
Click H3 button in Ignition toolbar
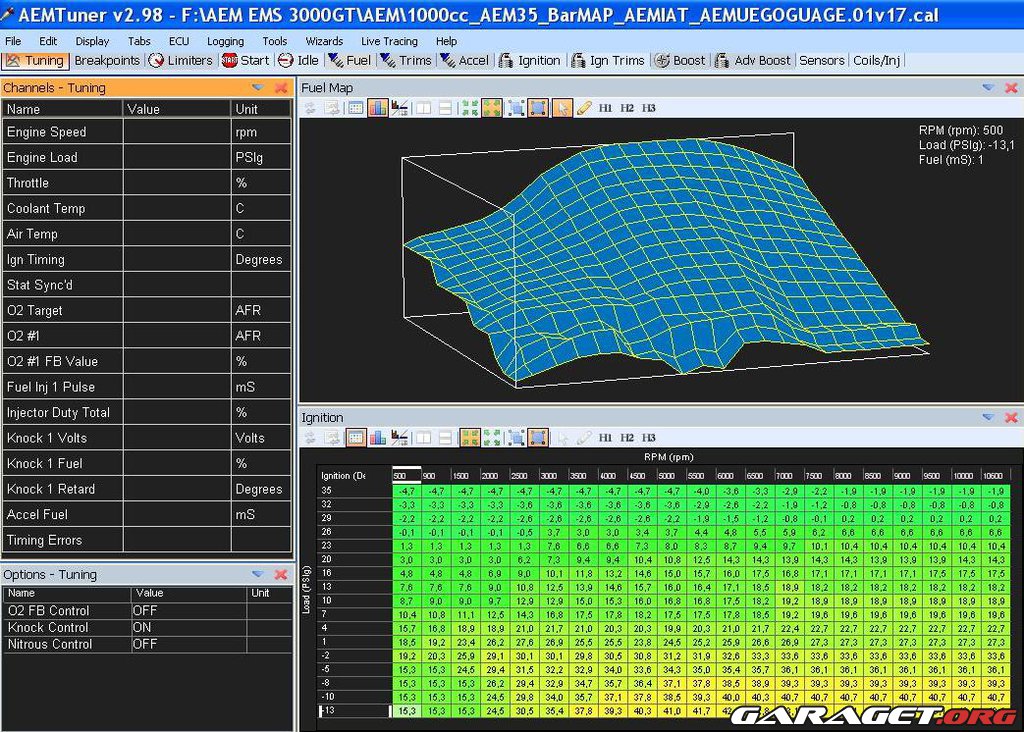tap(648, 438)
